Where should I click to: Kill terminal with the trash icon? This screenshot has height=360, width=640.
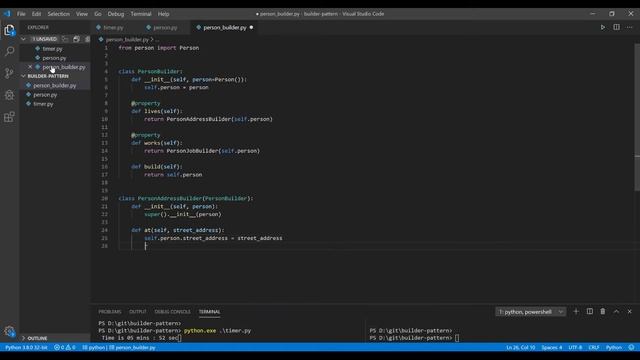[x=603, y=311]
